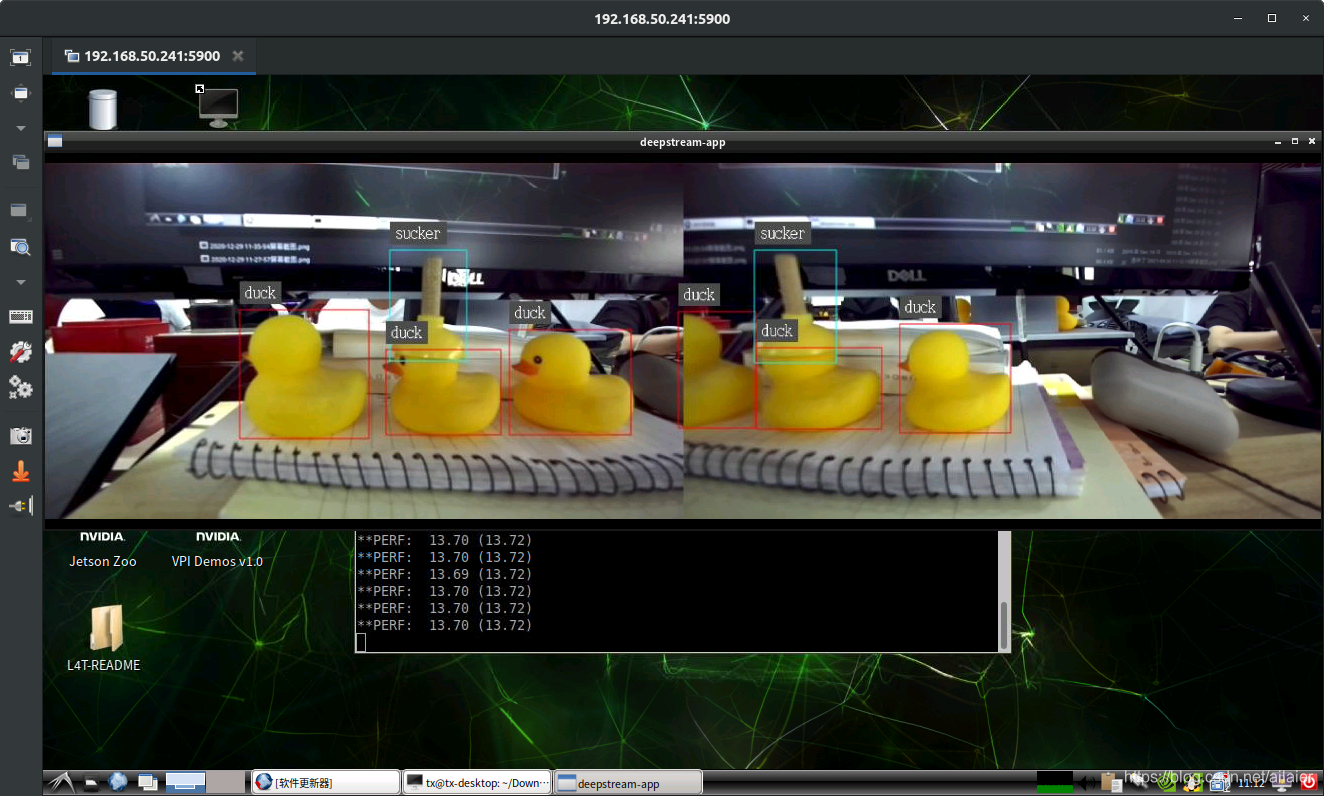
Task: Click the switch tab pages icon
Action: (x=20, y=162)
